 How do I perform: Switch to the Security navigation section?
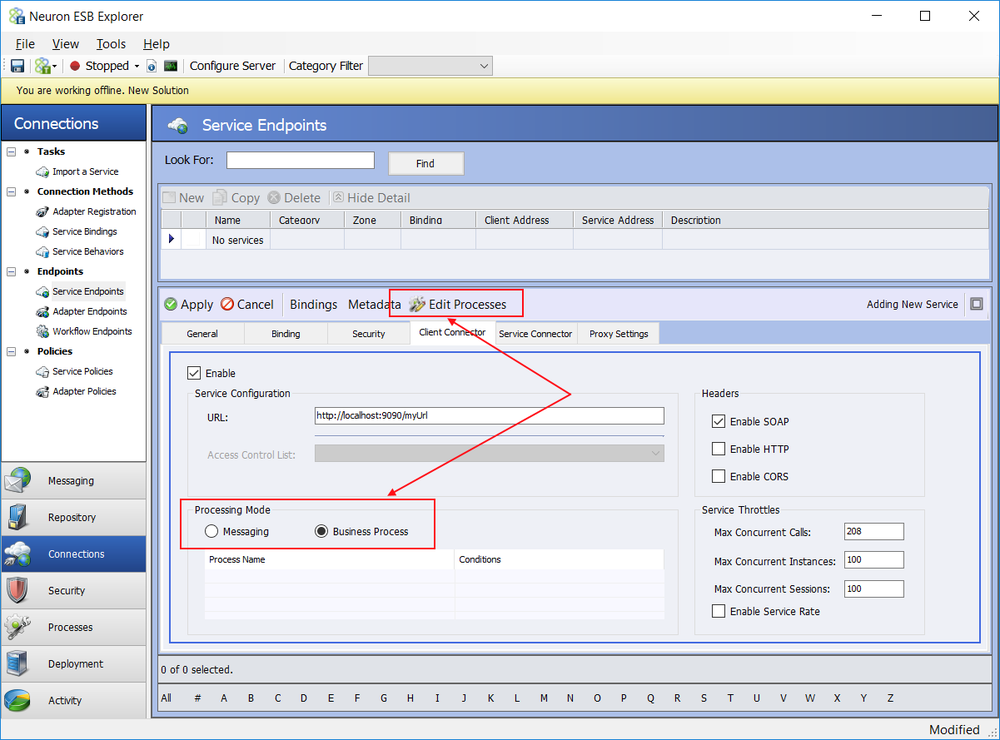click(73, 591)
